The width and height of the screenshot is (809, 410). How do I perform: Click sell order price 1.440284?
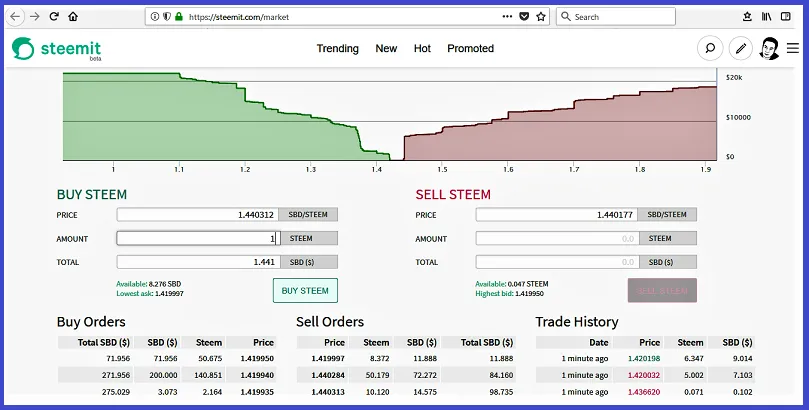point(328,375)
